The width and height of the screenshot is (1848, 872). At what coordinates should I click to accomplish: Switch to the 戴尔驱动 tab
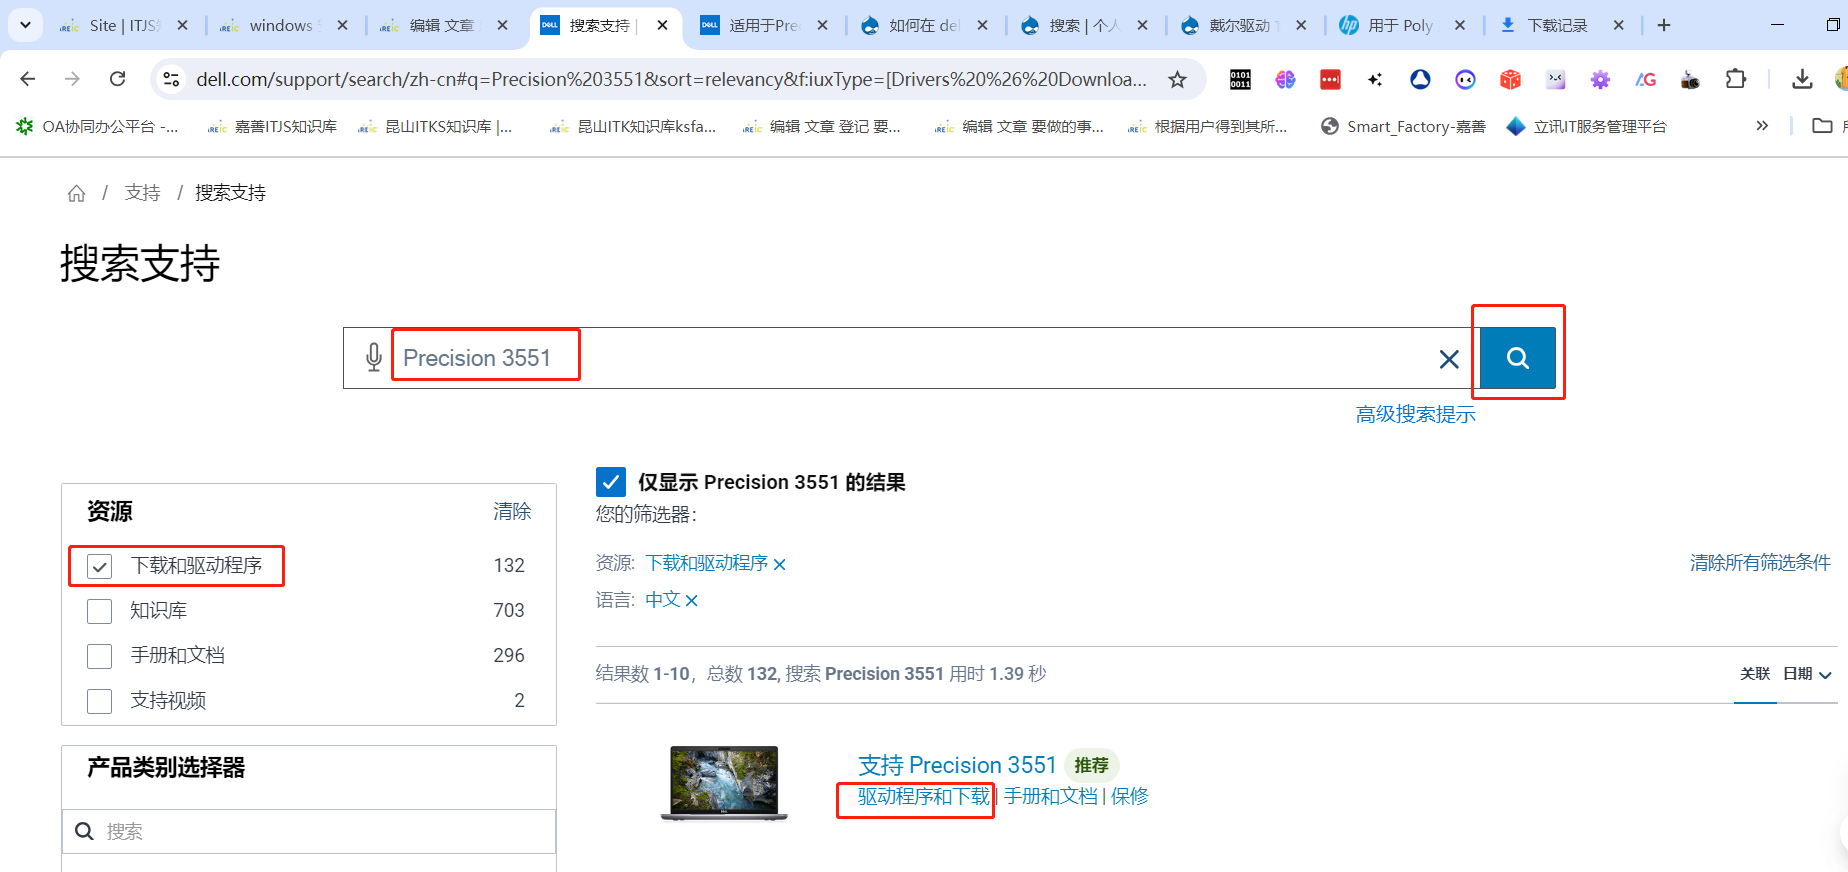[1243, 25]
